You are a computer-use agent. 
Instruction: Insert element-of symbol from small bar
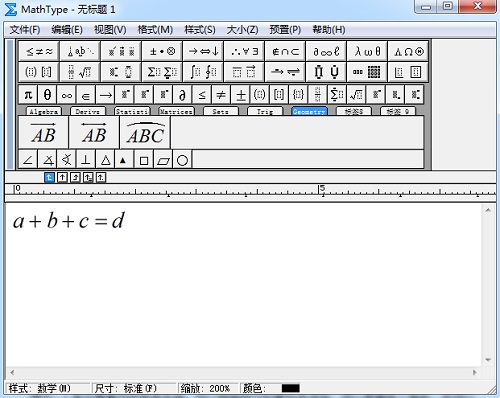[86, 95]
